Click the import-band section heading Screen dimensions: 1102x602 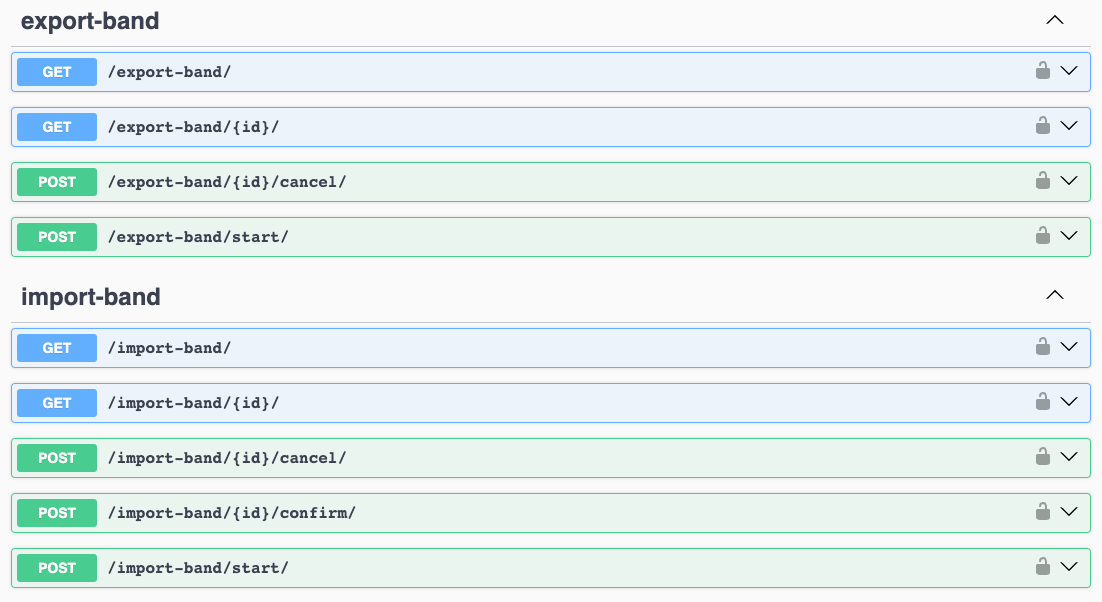pos(89,296)
